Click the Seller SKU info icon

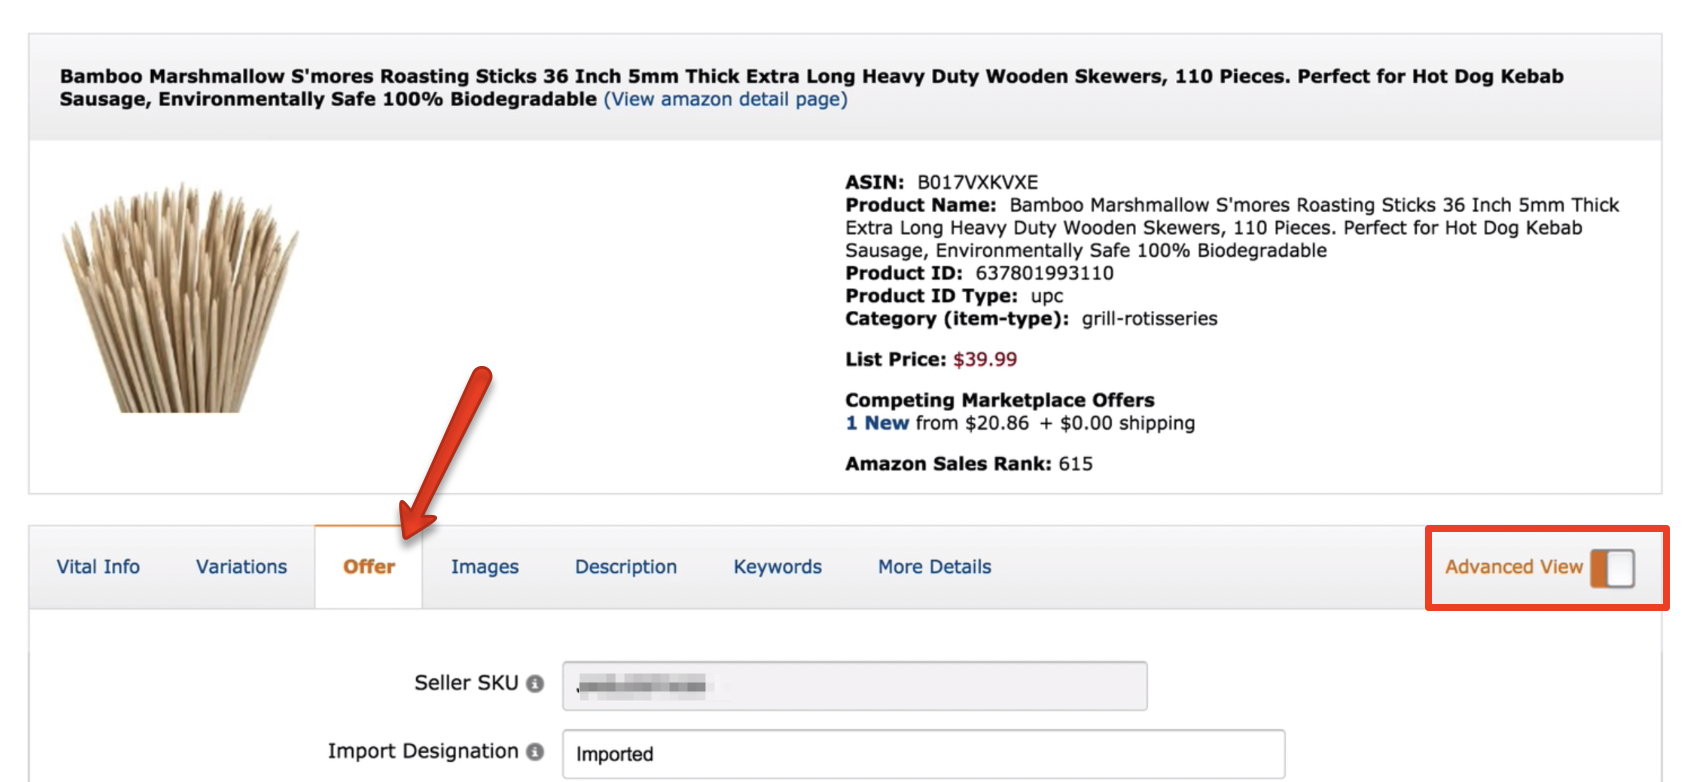535,684
